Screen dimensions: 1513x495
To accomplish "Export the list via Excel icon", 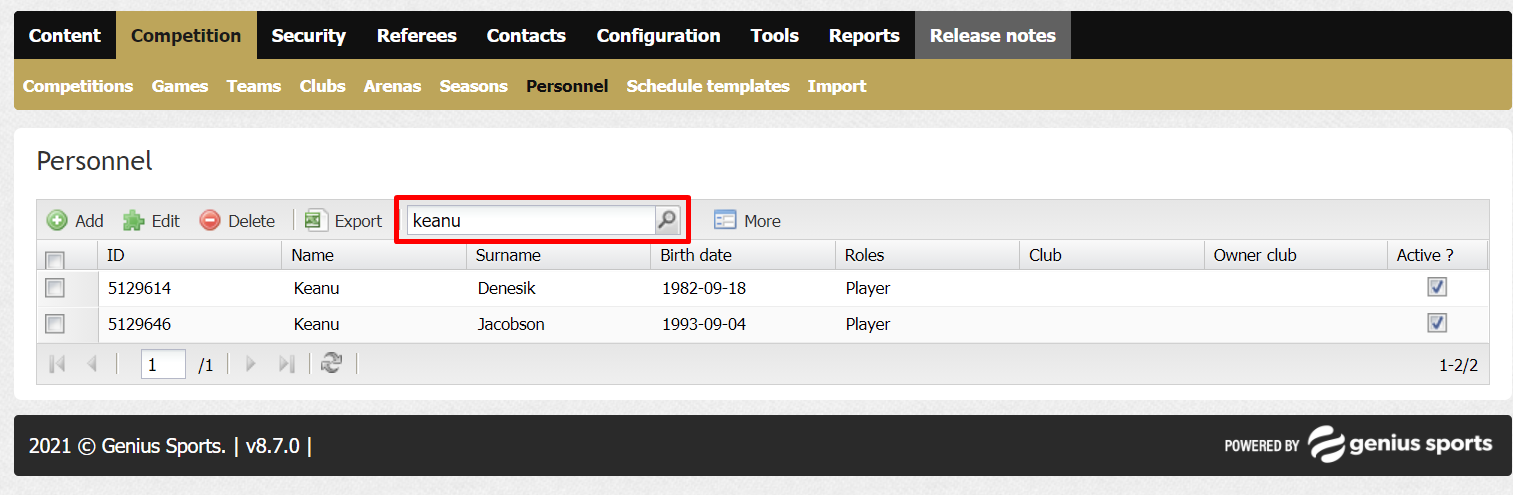I will click(316, 221).
